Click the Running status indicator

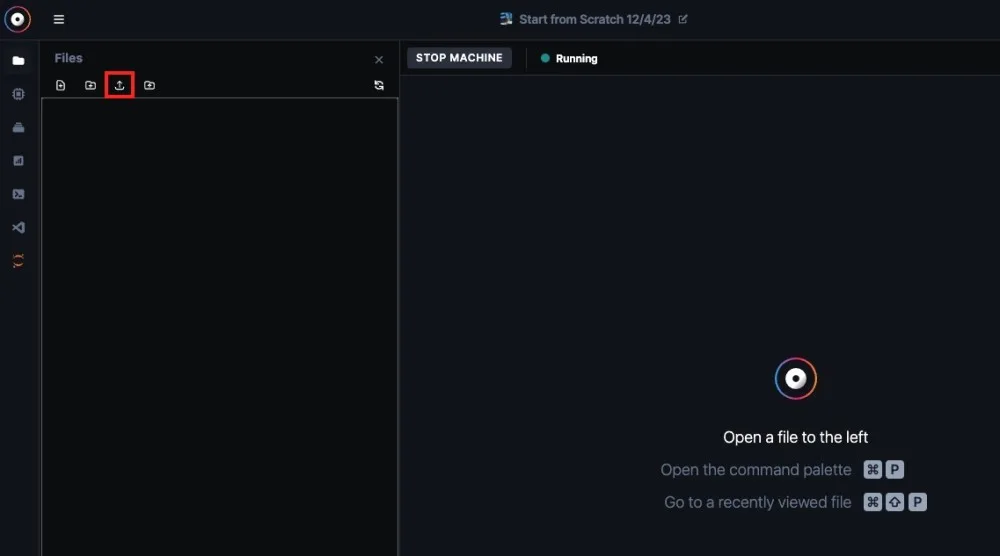tap(569, 58)
